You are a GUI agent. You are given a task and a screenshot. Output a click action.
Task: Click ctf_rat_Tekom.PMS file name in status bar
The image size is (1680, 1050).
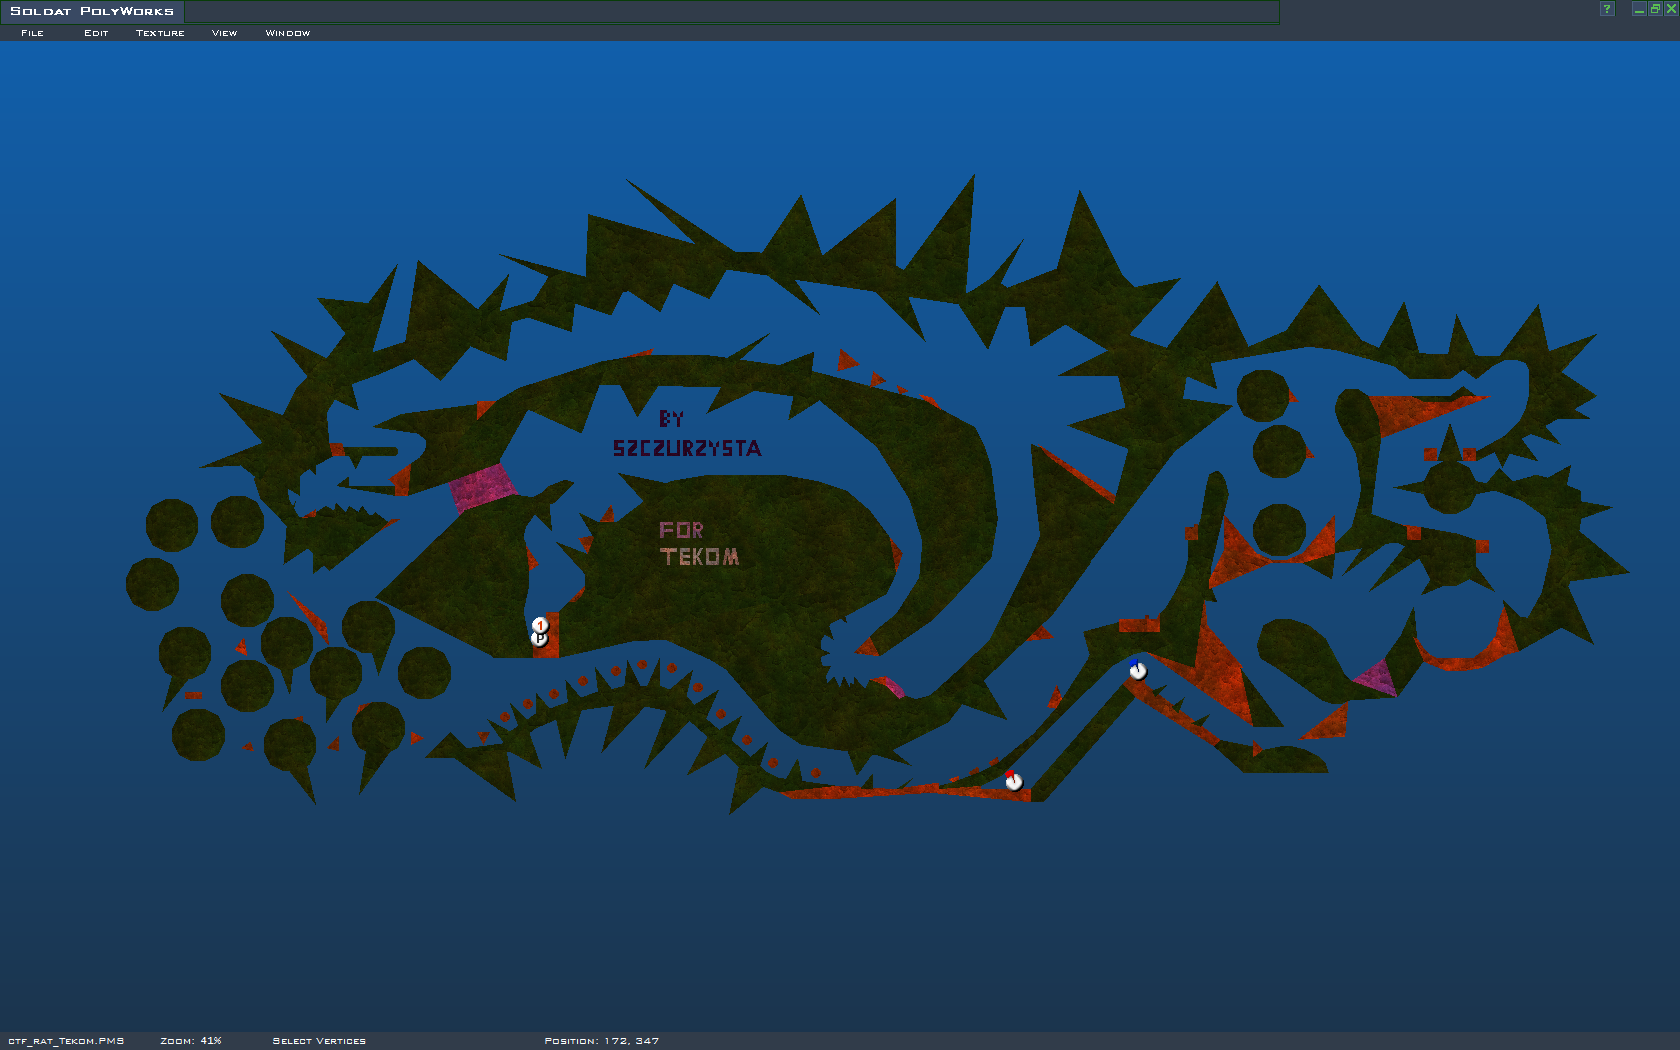pyautogui.click(x=66, y=1041)
